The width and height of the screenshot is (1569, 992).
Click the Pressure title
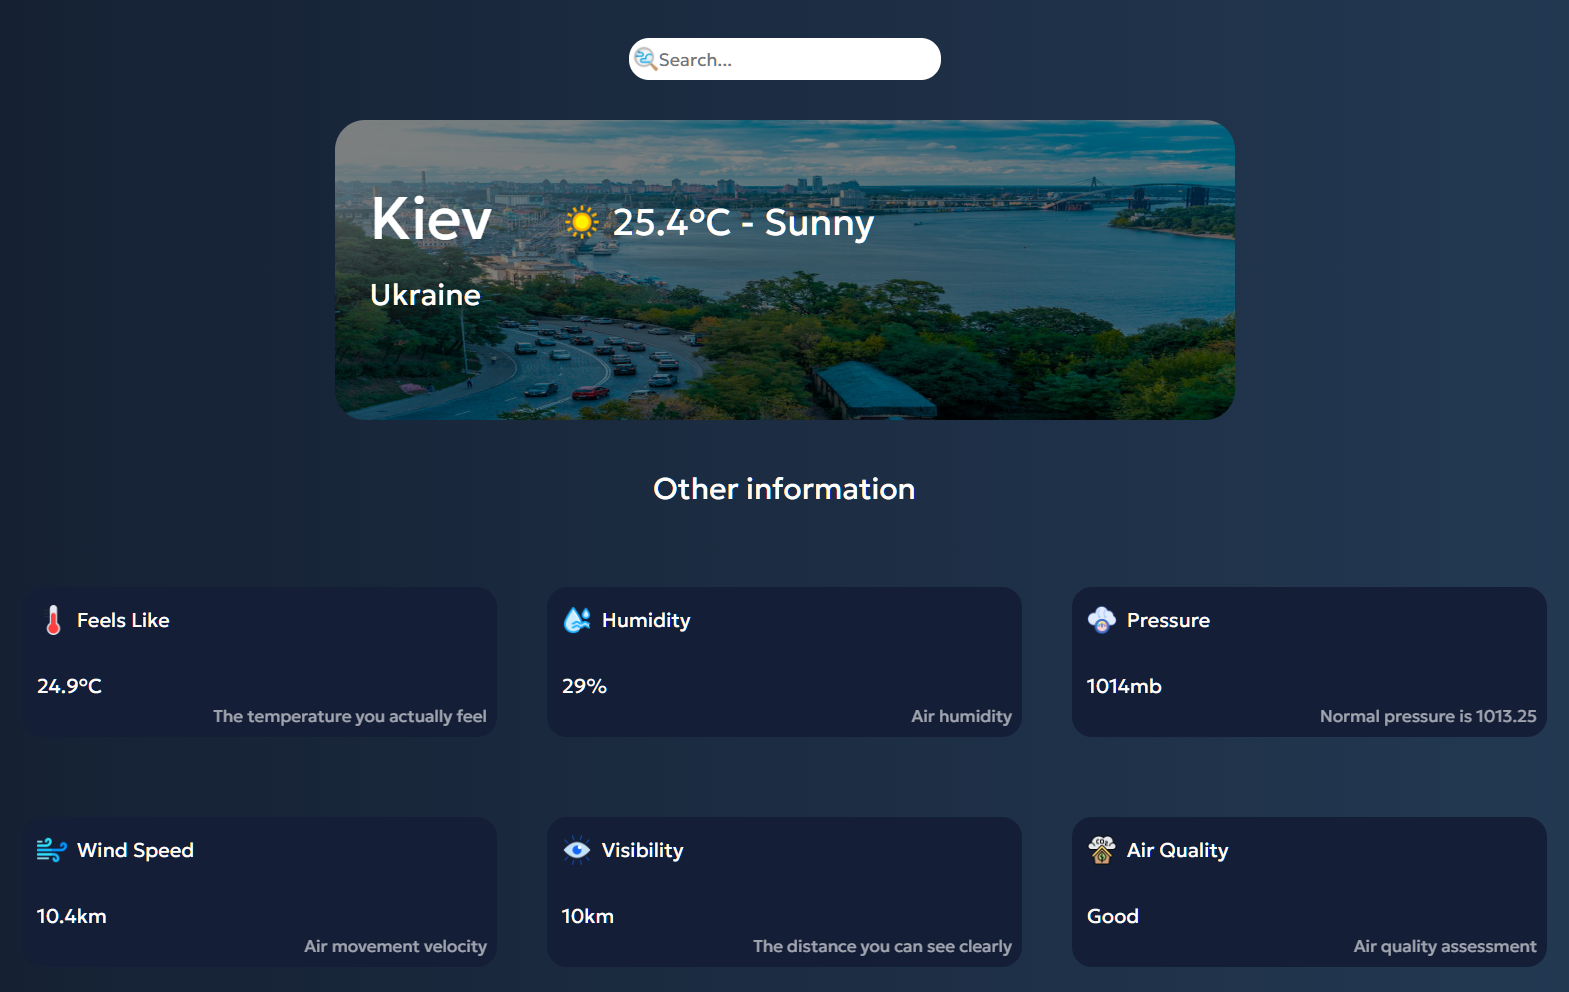click(x=1168, y=620)
